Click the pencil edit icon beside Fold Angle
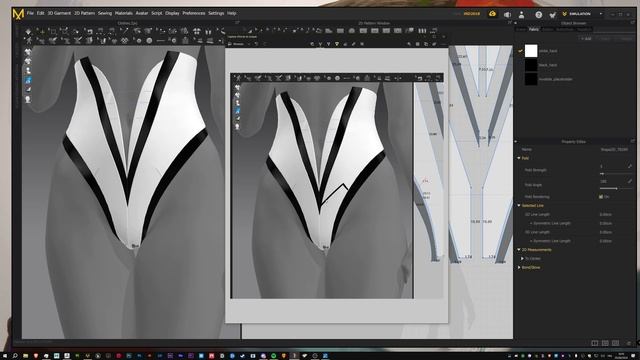Screen dimensions: 640x360 tap(630, 181)
